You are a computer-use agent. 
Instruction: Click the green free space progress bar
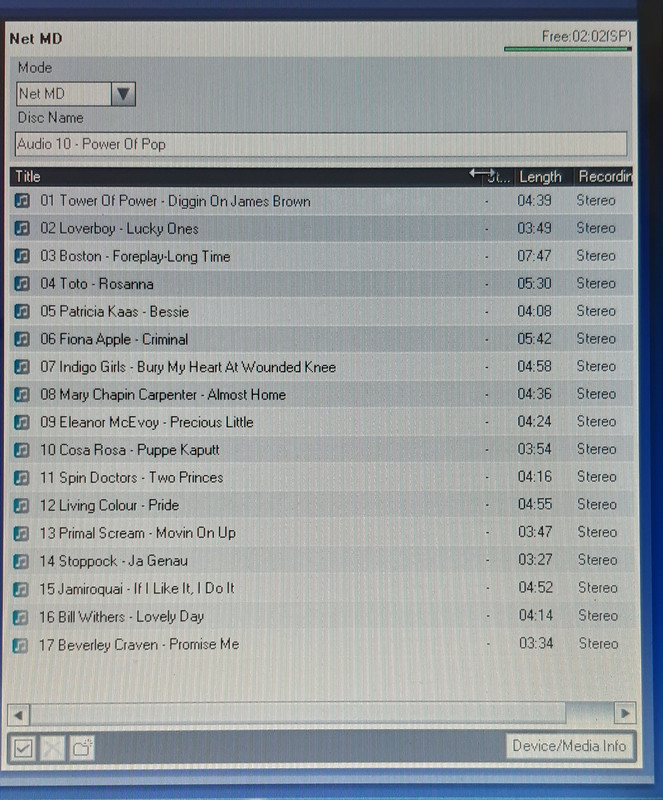pyautogui.click(x=568, y=49)
